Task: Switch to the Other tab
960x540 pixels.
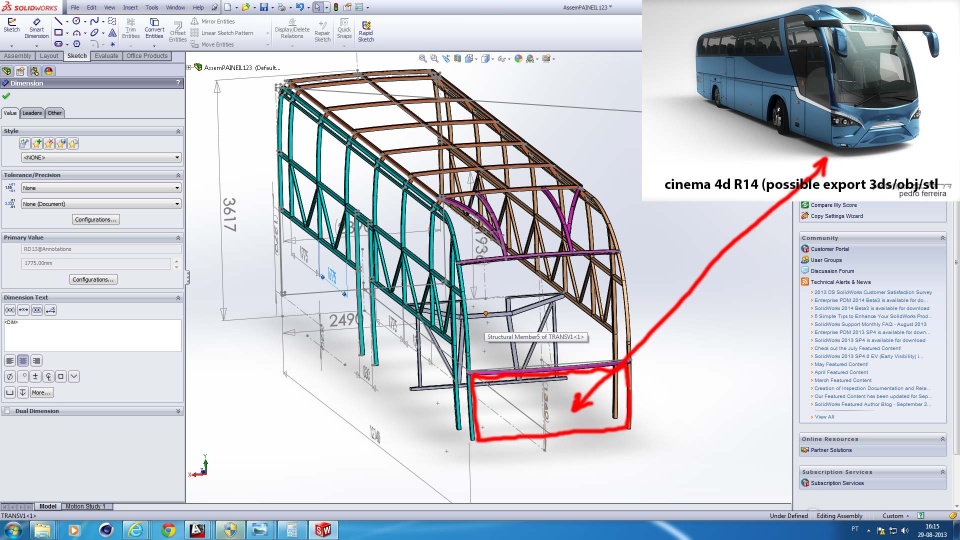Action: coord(54,113)
